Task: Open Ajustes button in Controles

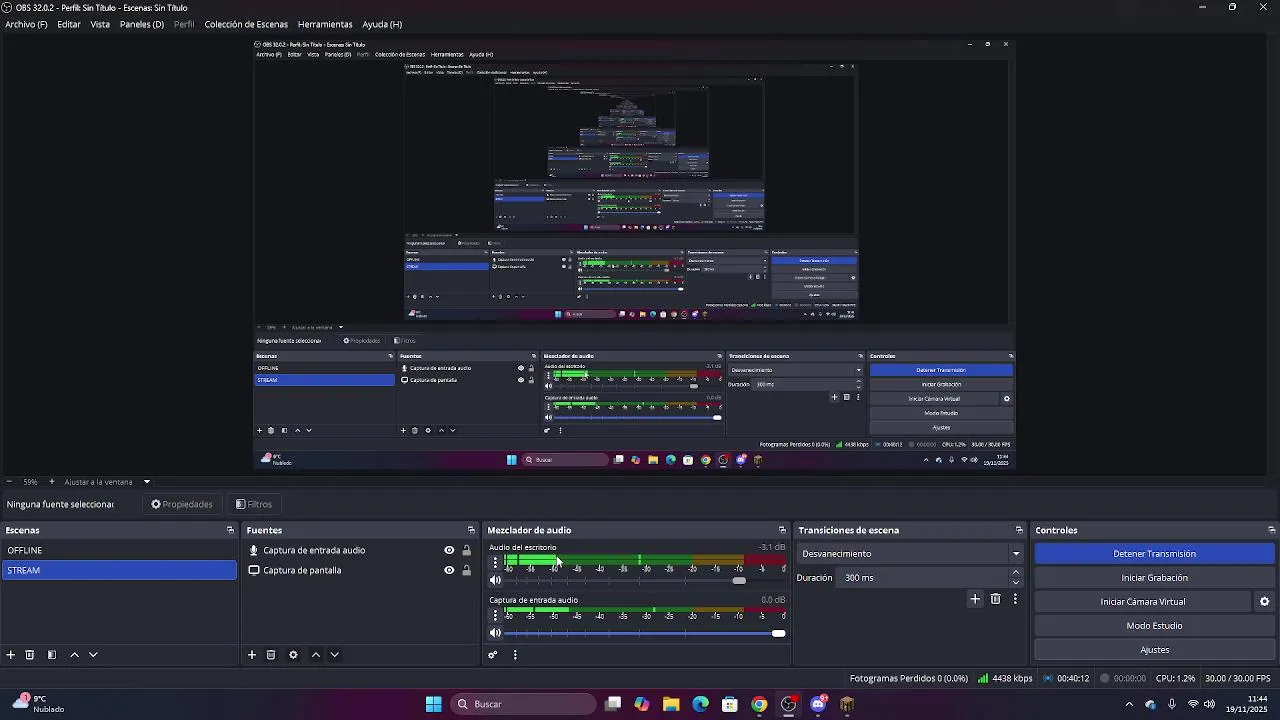Action: tap(1154, 650)
